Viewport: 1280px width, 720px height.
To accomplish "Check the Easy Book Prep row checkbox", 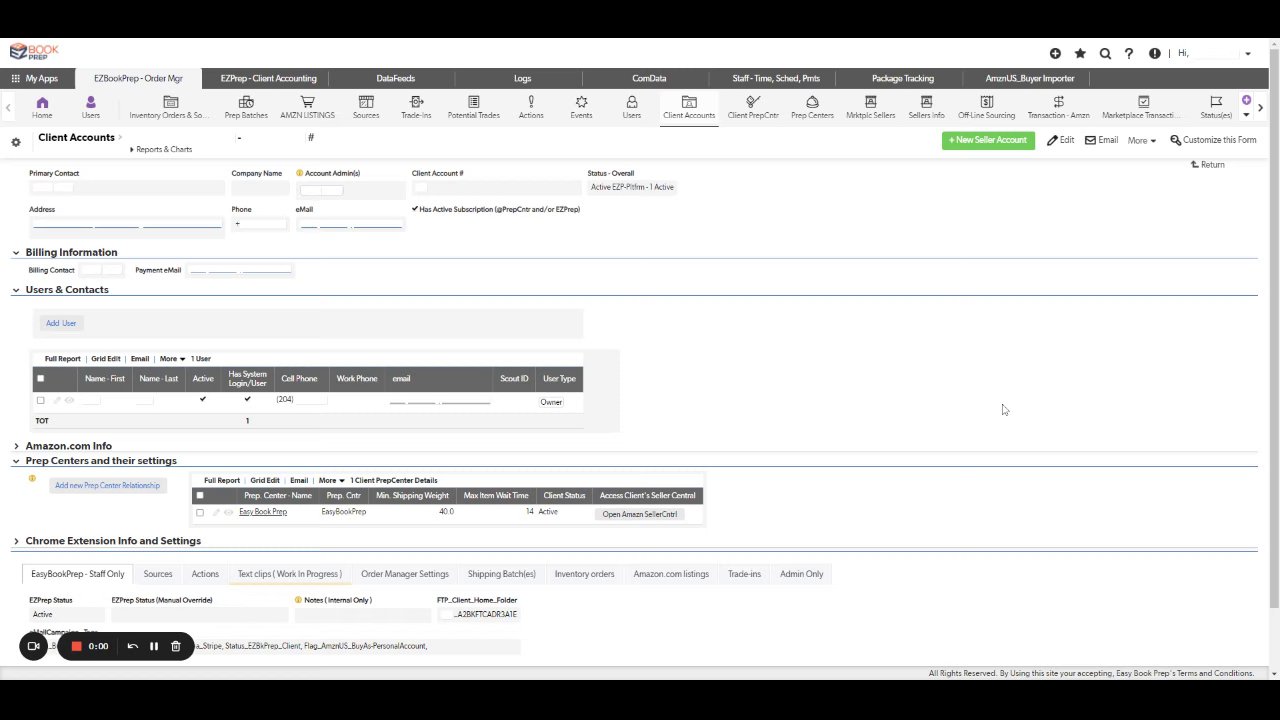I will [200, 512].
